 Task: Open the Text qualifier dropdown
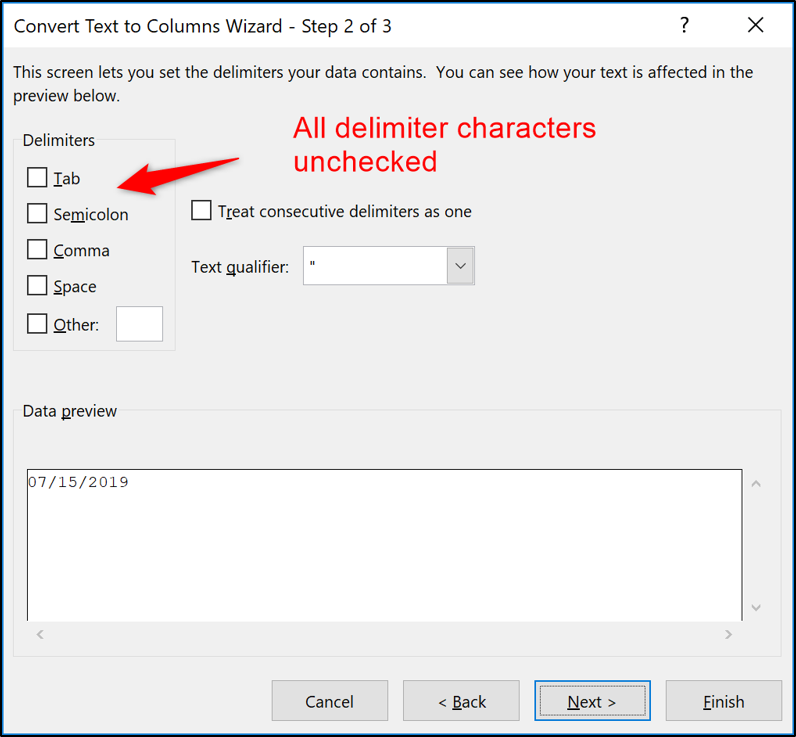[460, 266]
